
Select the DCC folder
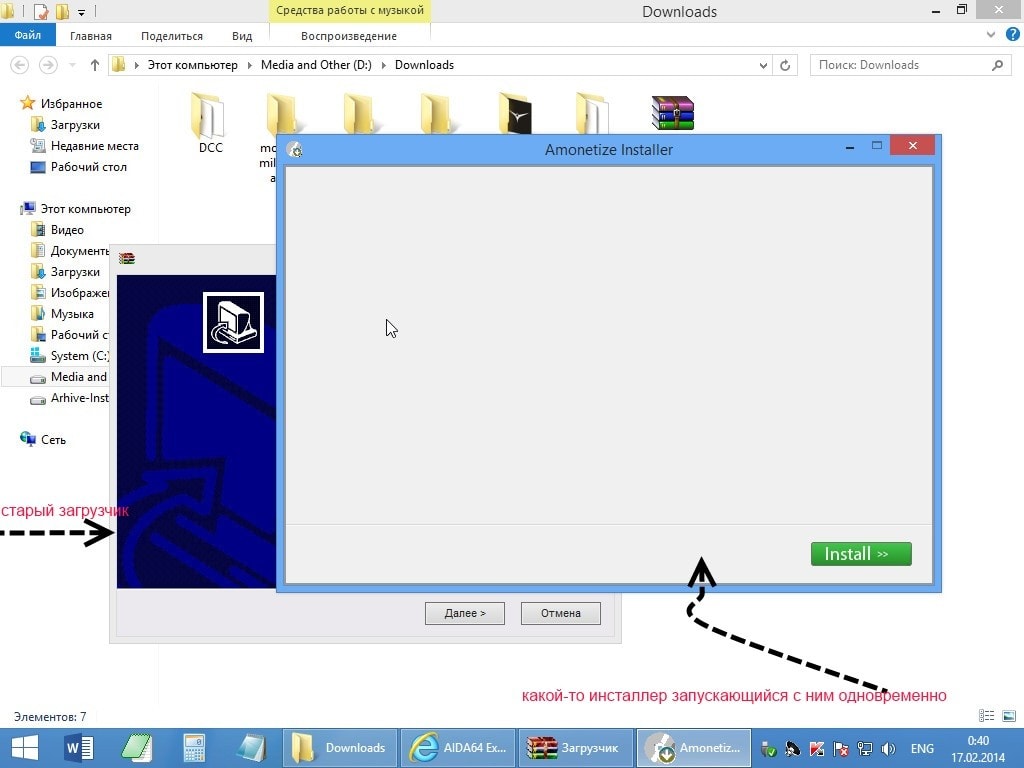coord(210,124)
